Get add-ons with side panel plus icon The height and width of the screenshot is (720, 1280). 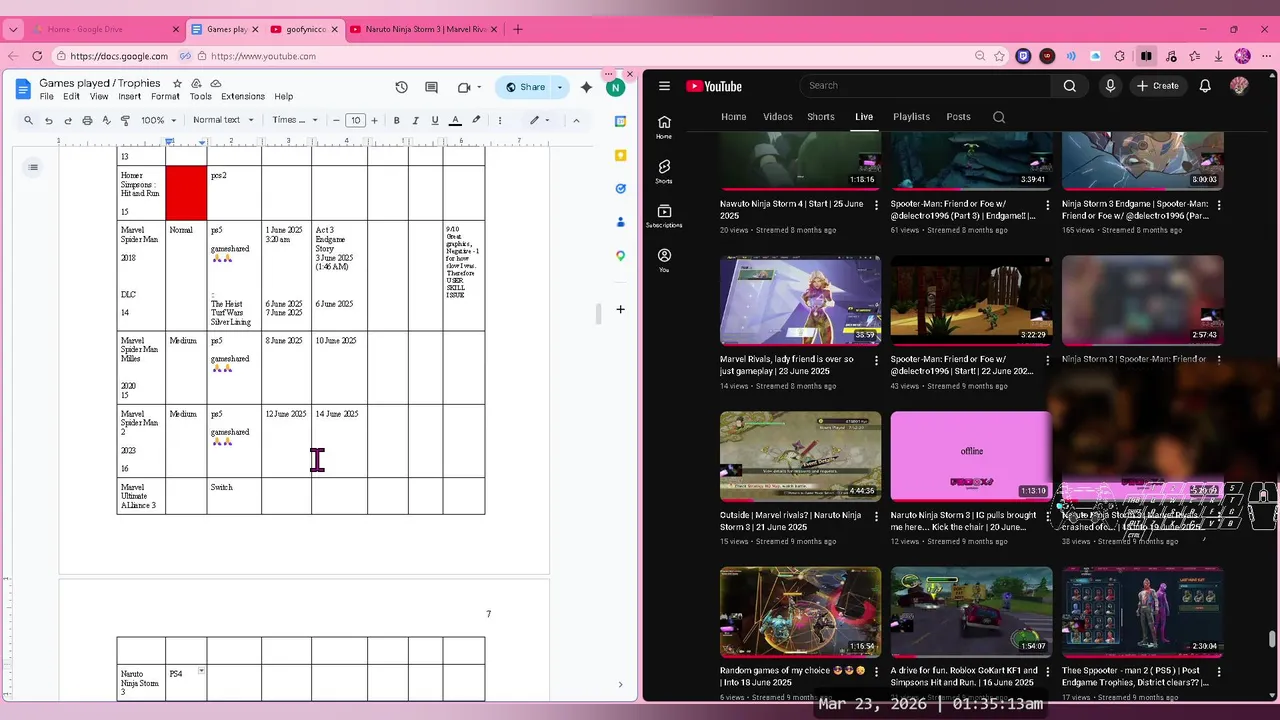pyautogui.click(x=620, y=309)
